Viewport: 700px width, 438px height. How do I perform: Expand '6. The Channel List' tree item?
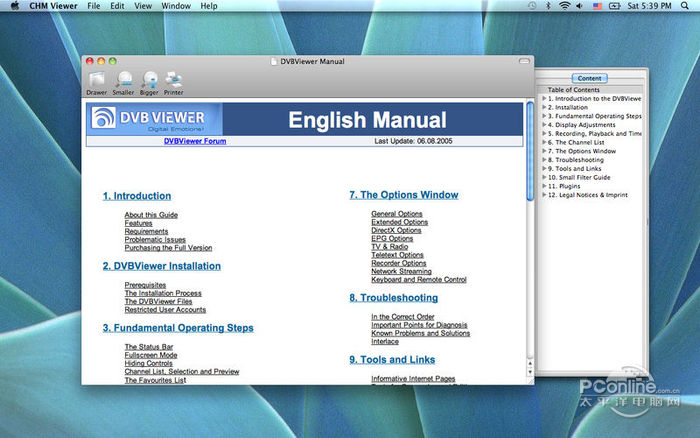pyautogui.click(x=544, y=143)
